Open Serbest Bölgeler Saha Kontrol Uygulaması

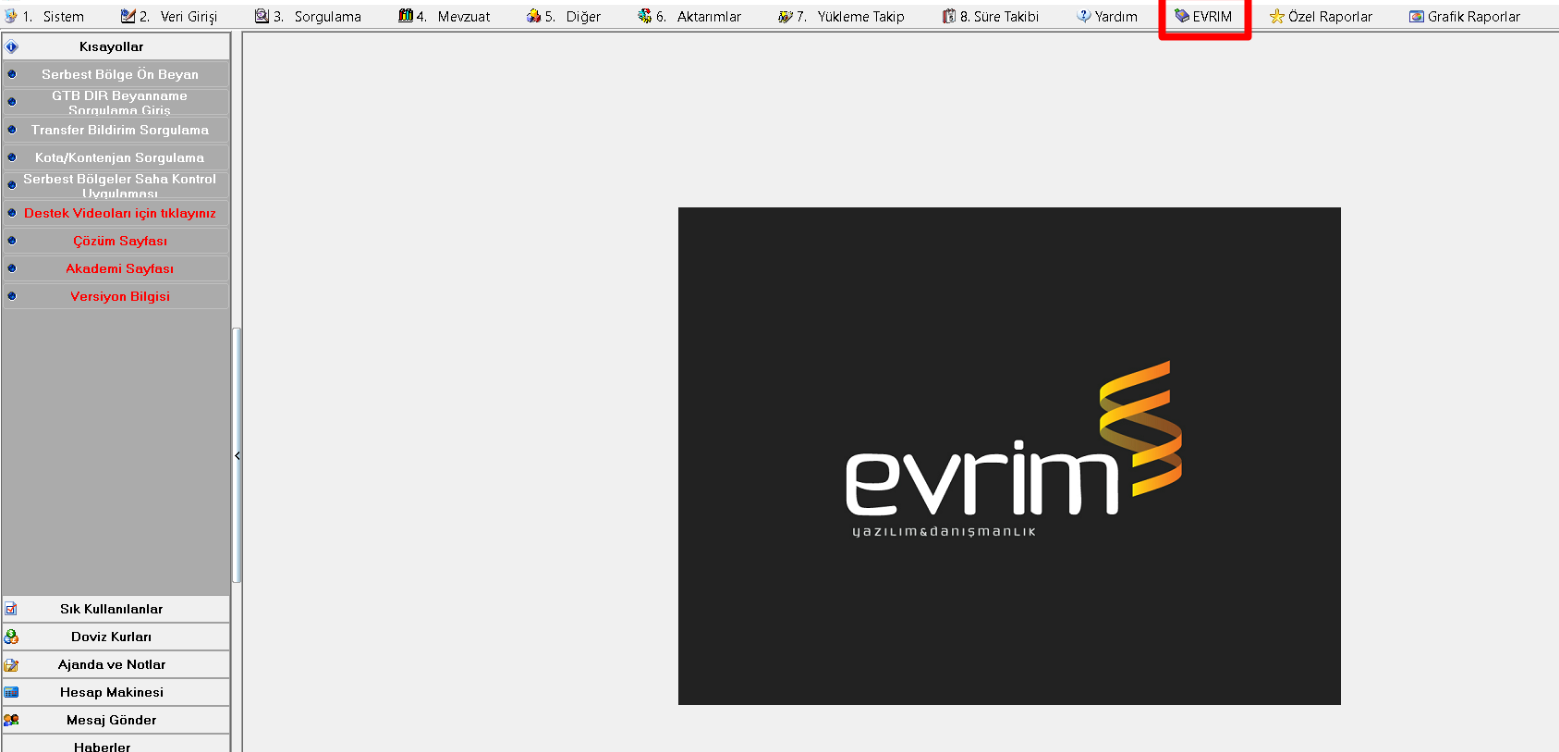(116, 185)
